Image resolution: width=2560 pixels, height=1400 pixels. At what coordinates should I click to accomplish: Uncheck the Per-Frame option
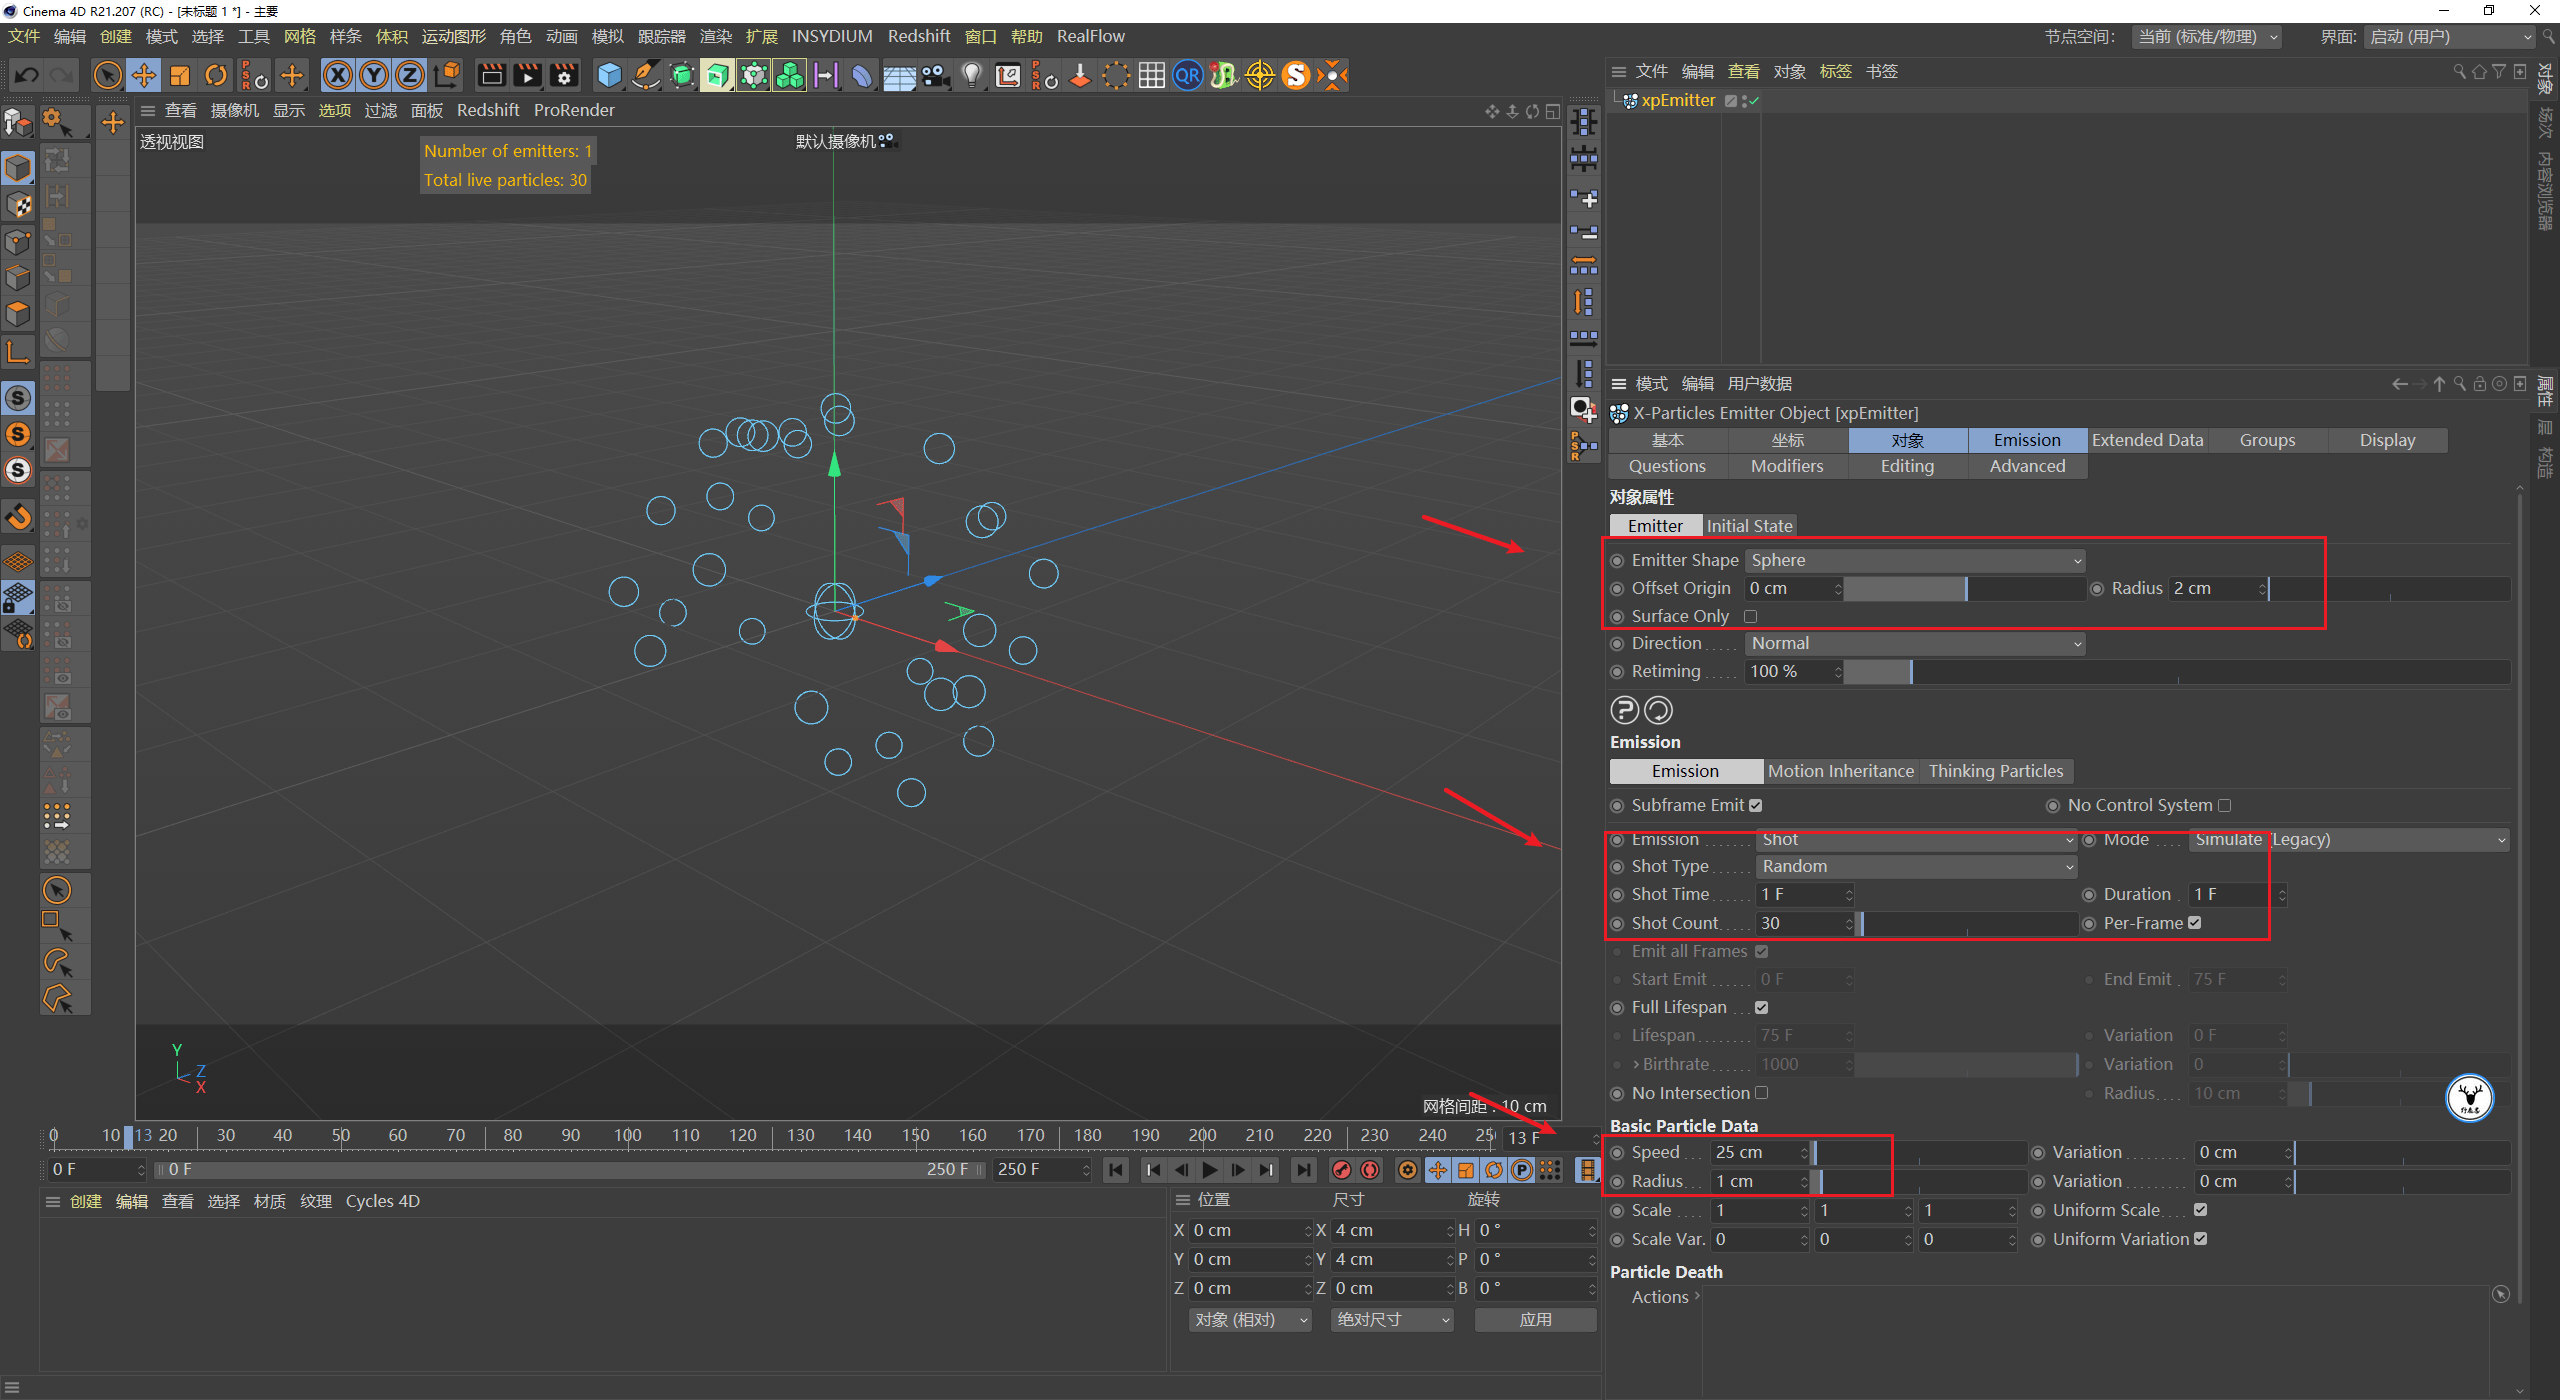[x=2196, y=922]
